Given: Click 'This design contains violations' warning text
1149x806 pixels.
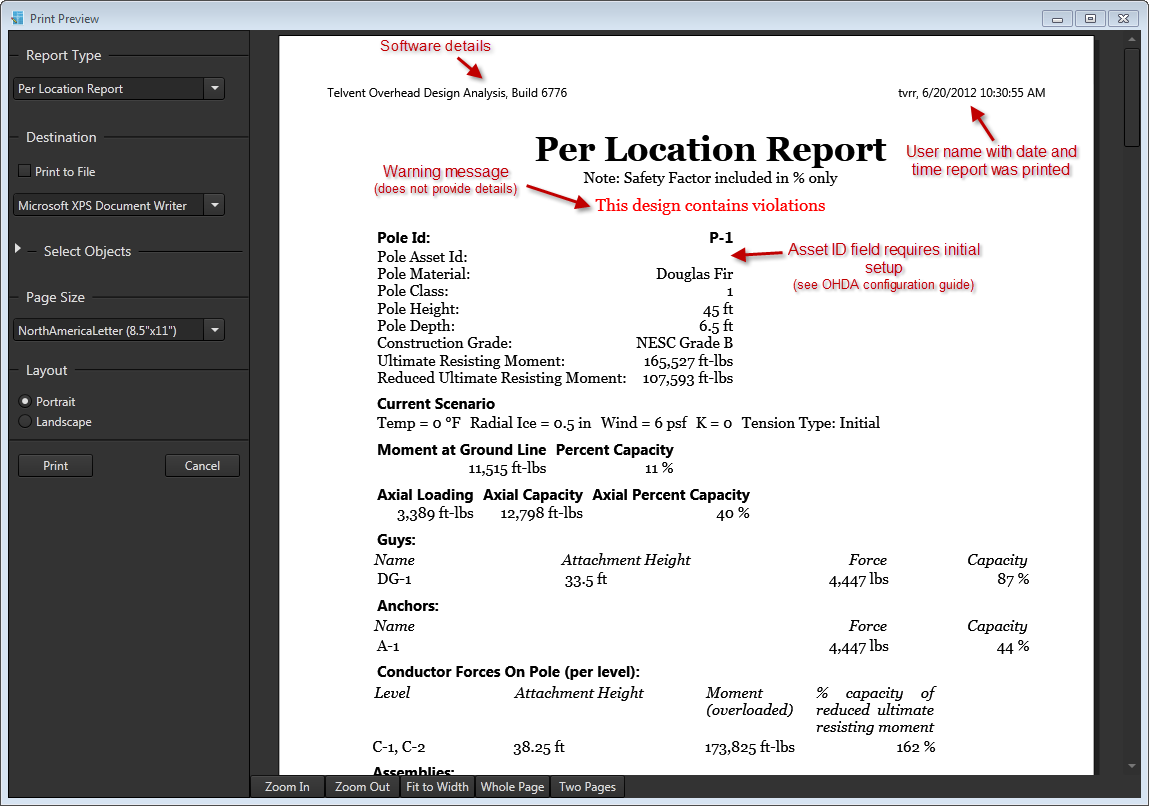Looking at the screenshot, I should (710, 205).
